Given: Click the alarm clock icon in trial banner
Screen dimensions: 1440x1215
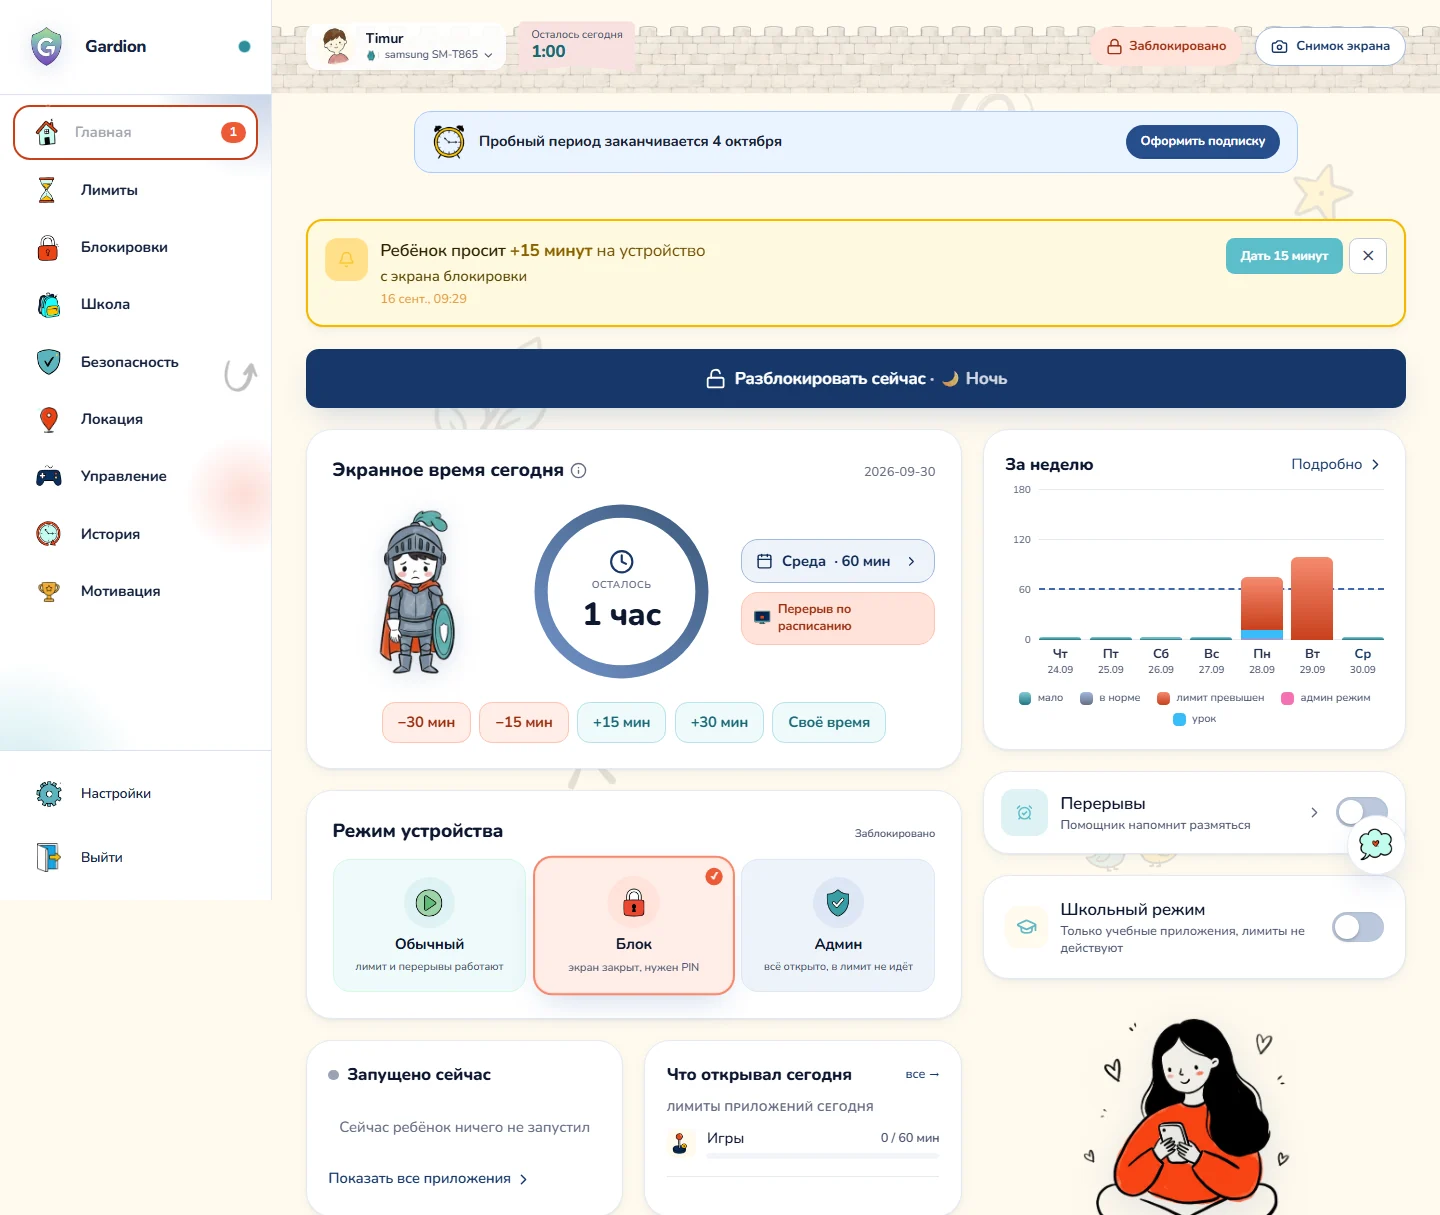Looking at the screenshot, I should pyautogui.click(x=449, y=142).
